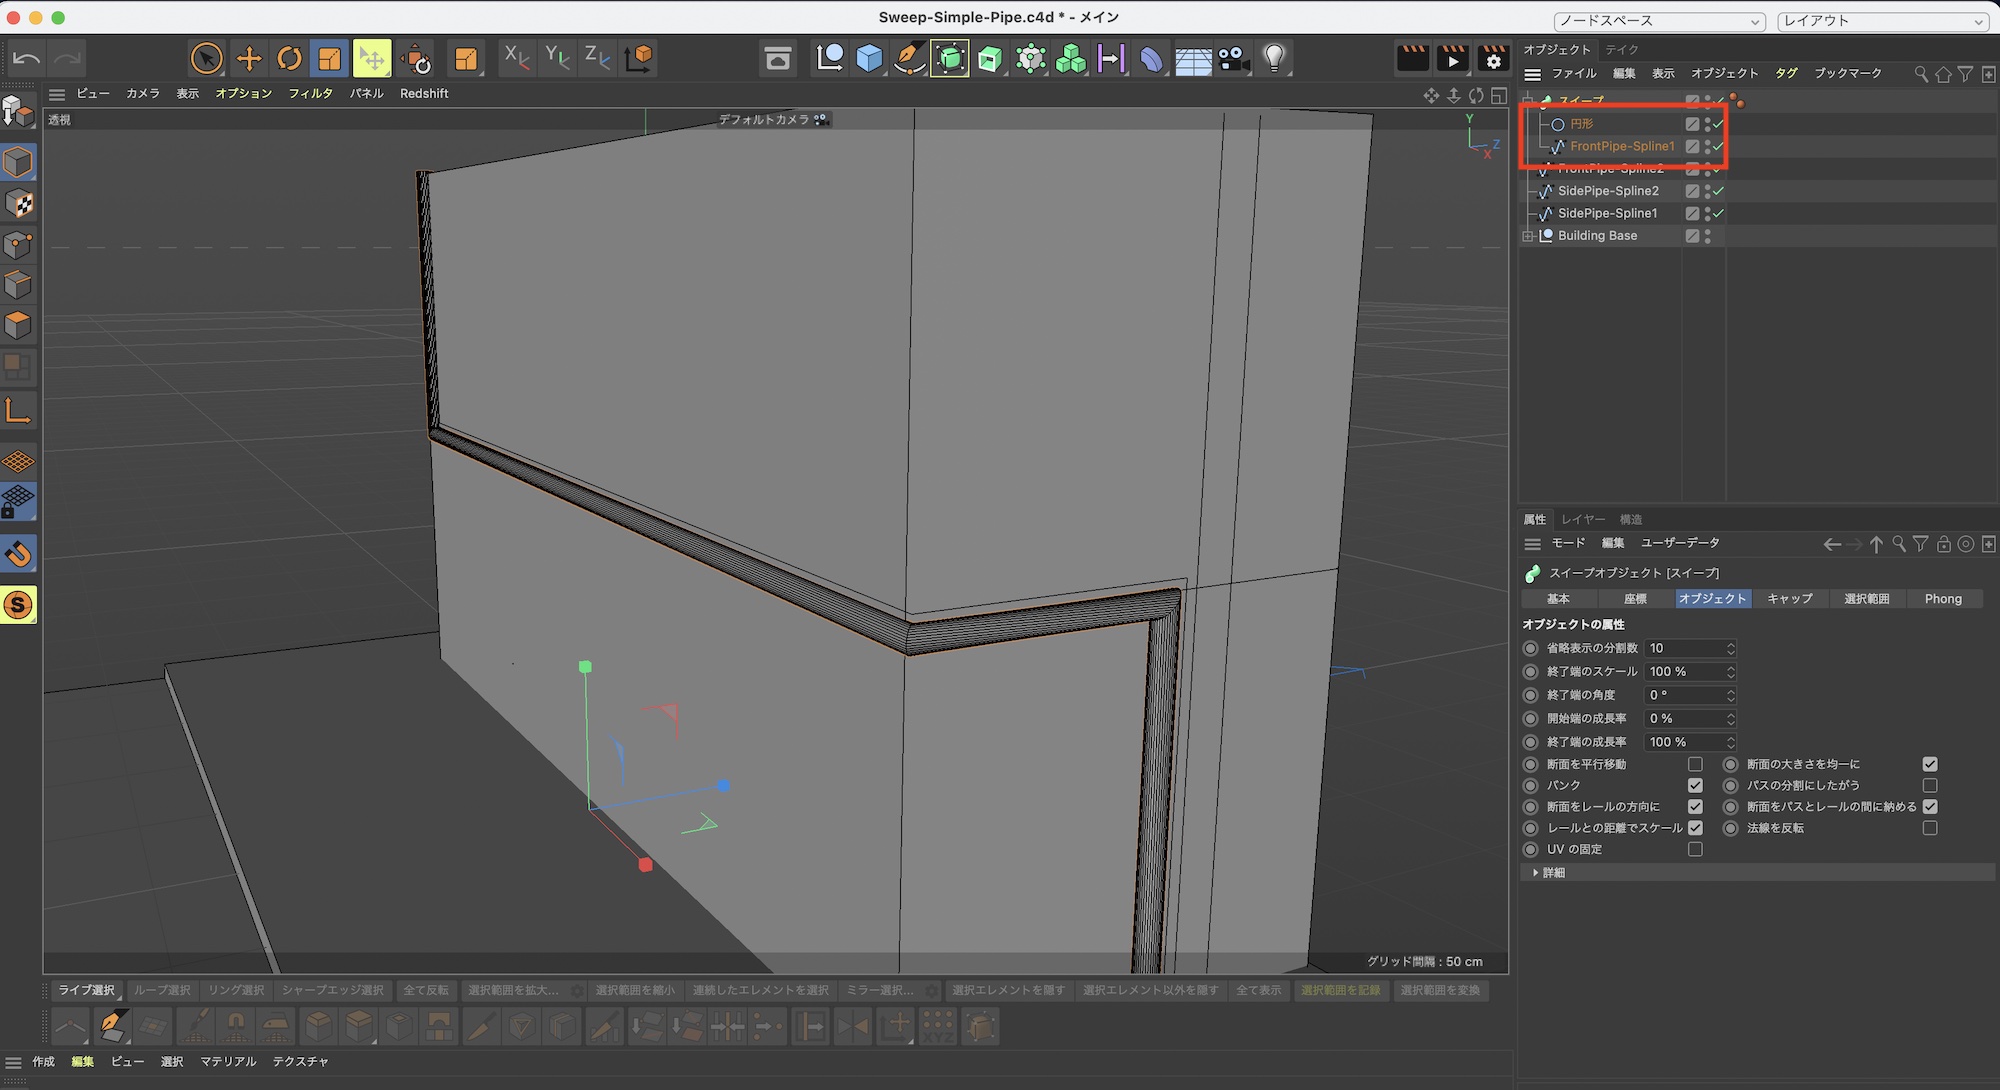Click the 終了端のスケール value field
Image resolution: width=2000 pixels, height=1090 pixels.
pos(1685,672)
